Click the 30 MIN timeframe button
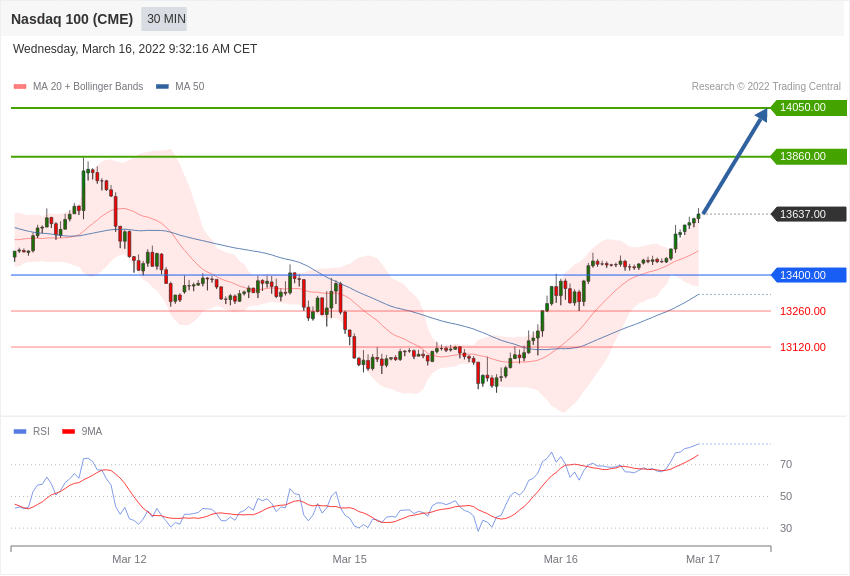 coord(164,19)
